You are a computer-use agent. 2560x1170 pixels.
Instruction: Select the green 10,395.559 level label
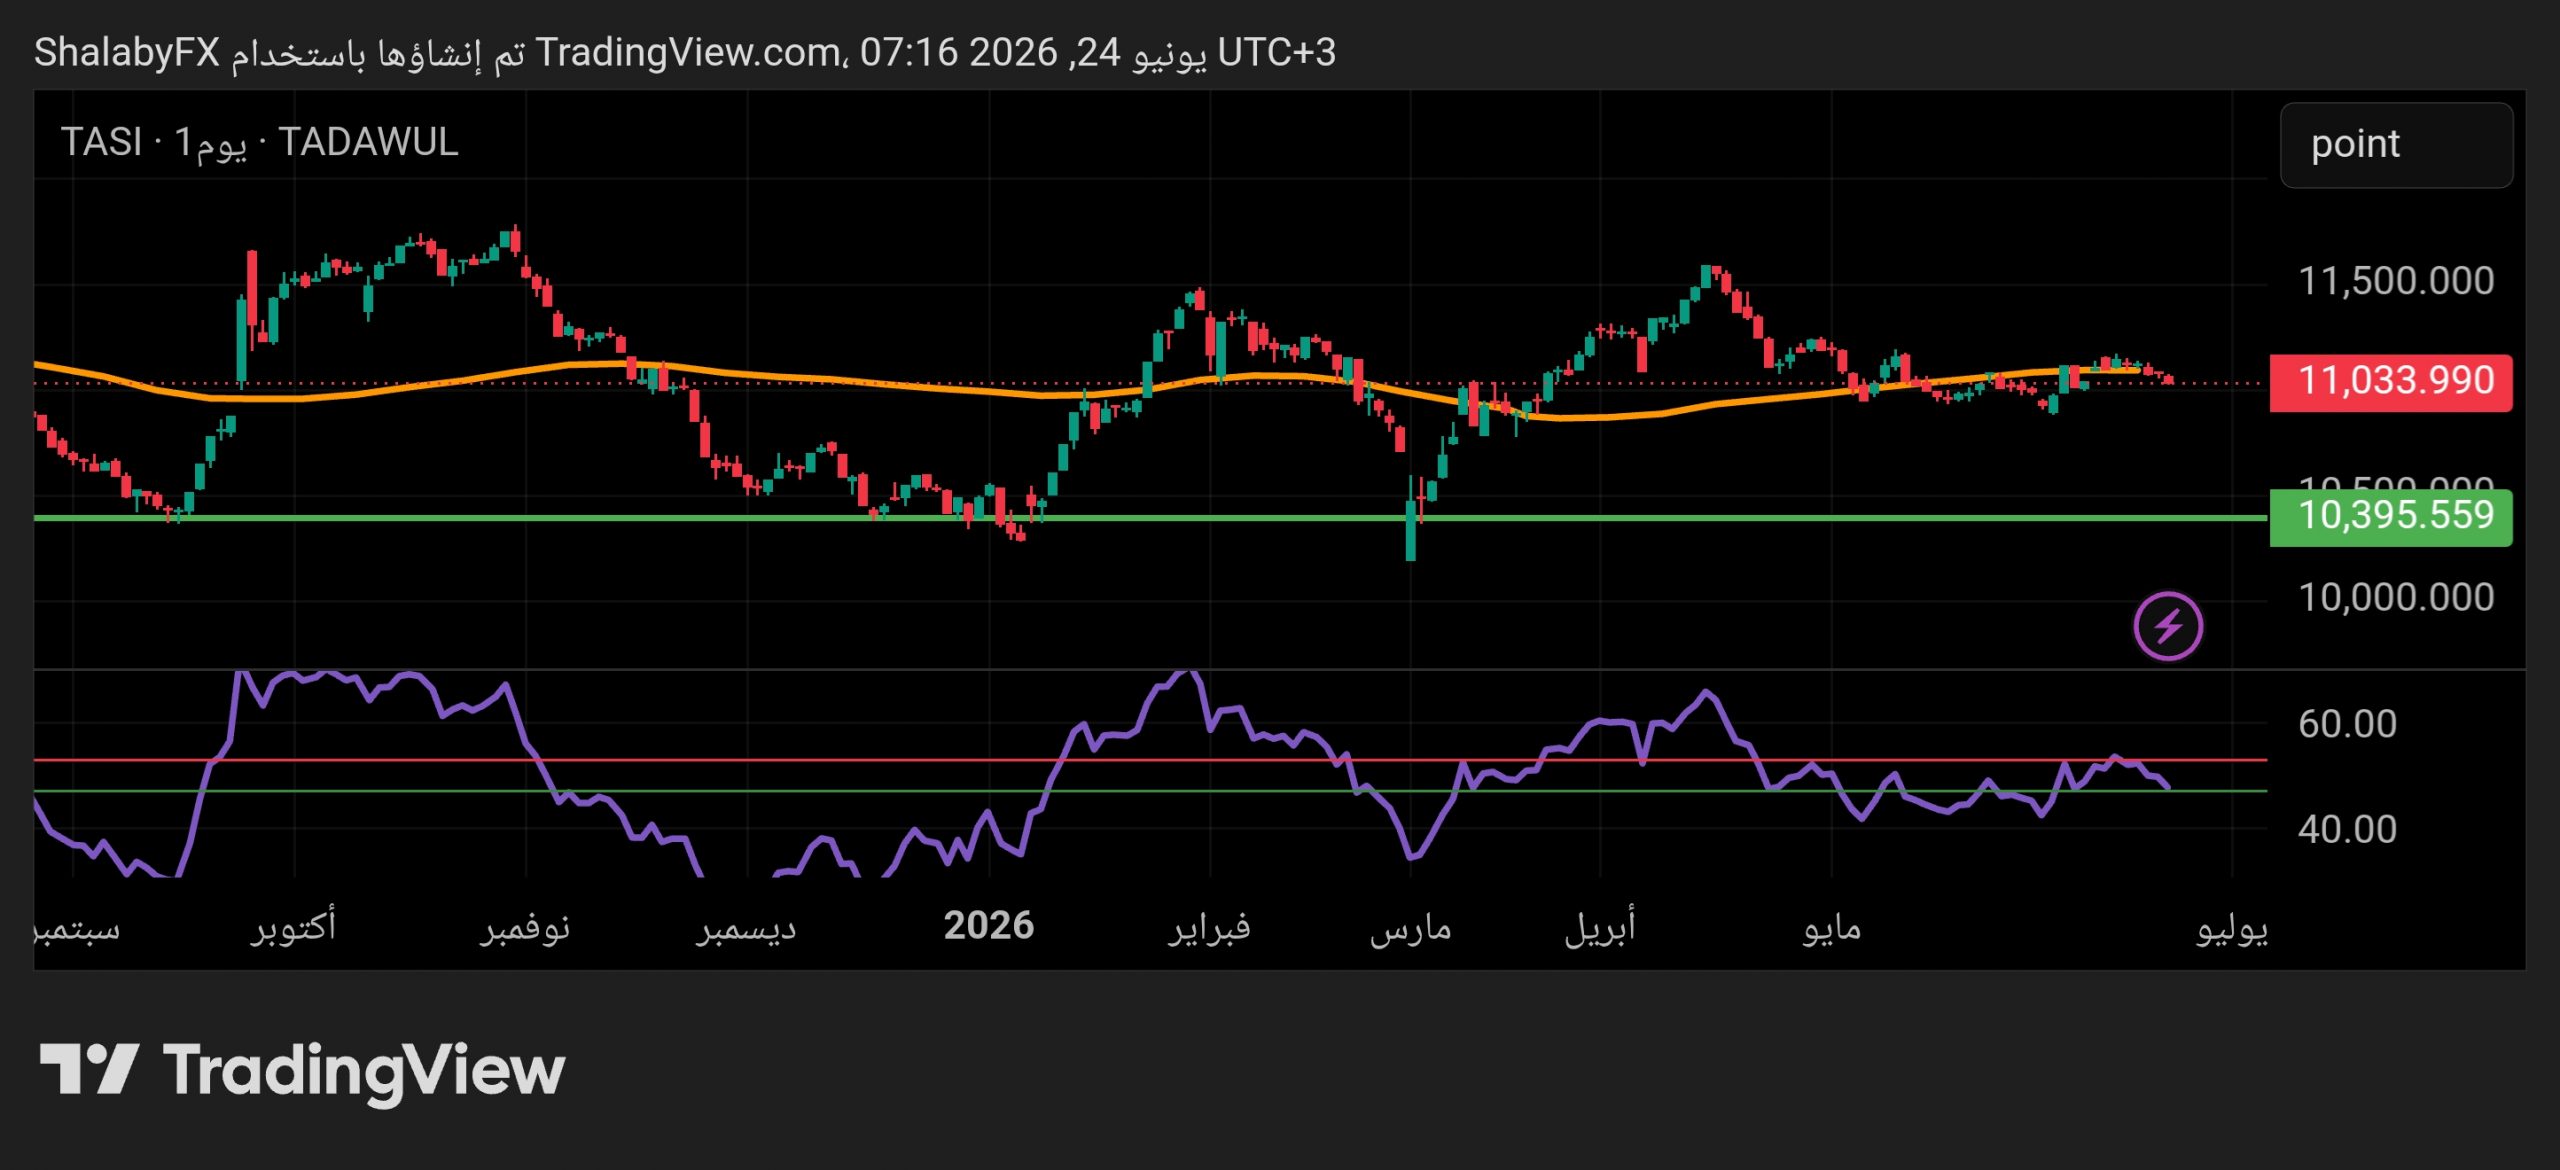click(x=2390, y=517)
